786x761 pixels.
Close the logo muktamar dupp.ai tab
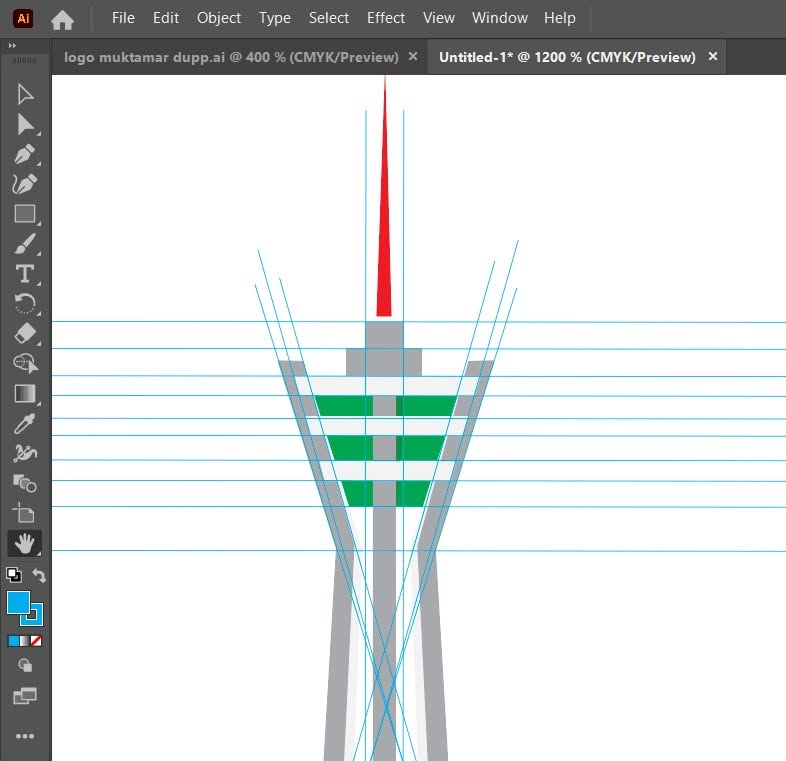(413, 56)
